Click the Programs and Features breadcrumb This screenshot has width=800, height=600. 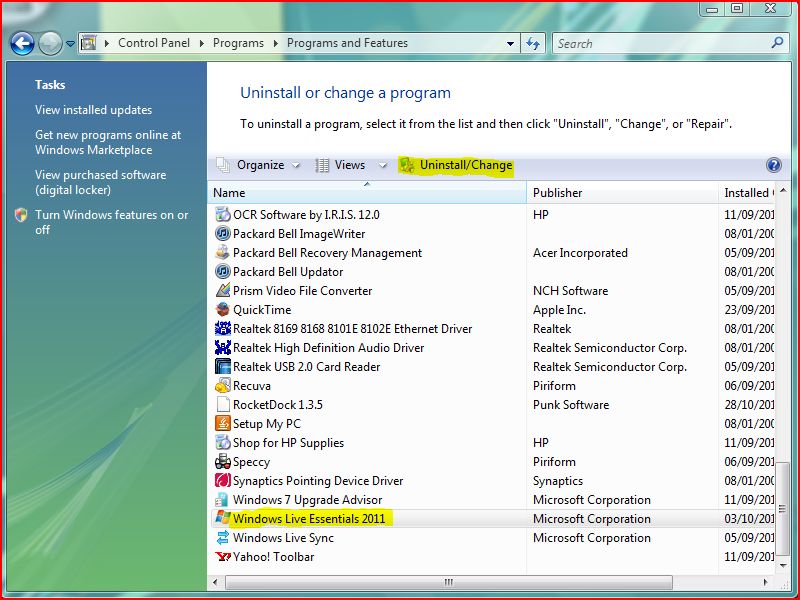(347, 43)
